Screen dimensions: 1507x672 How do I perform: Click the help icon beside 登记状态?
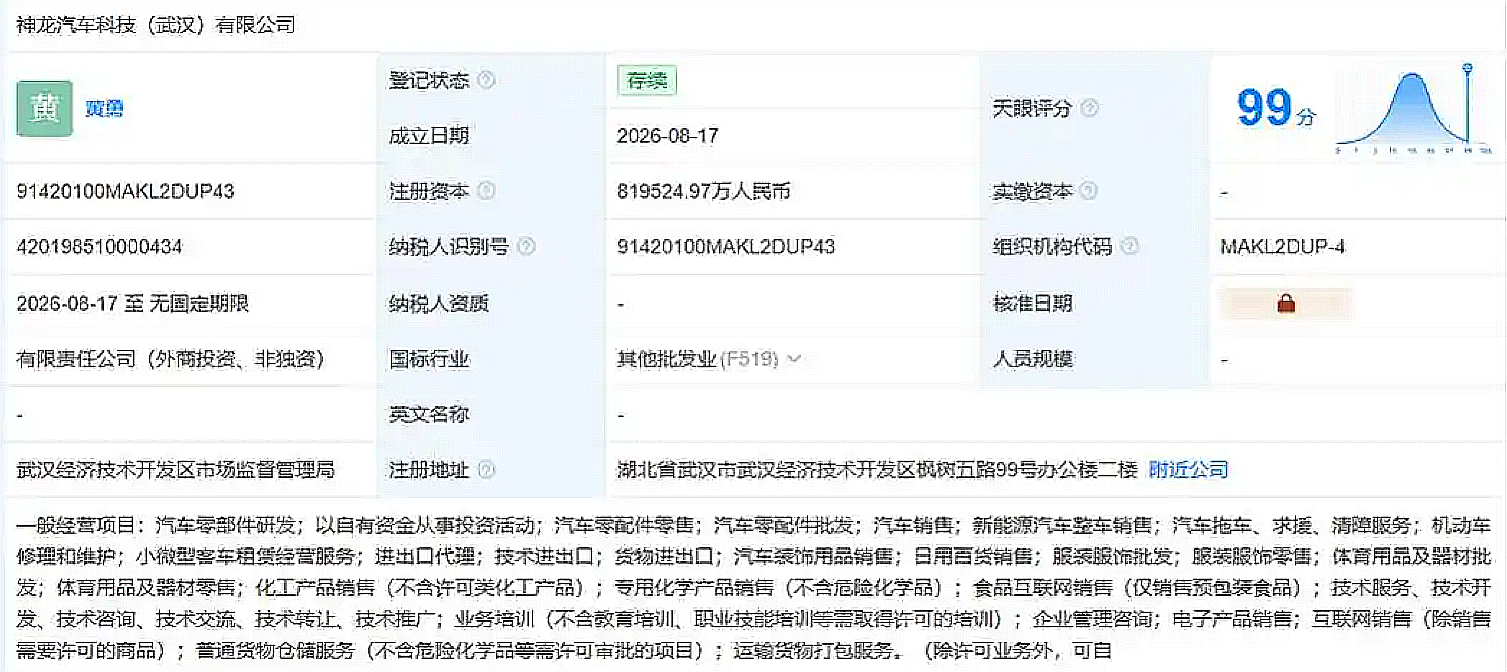tap(487, 80)
